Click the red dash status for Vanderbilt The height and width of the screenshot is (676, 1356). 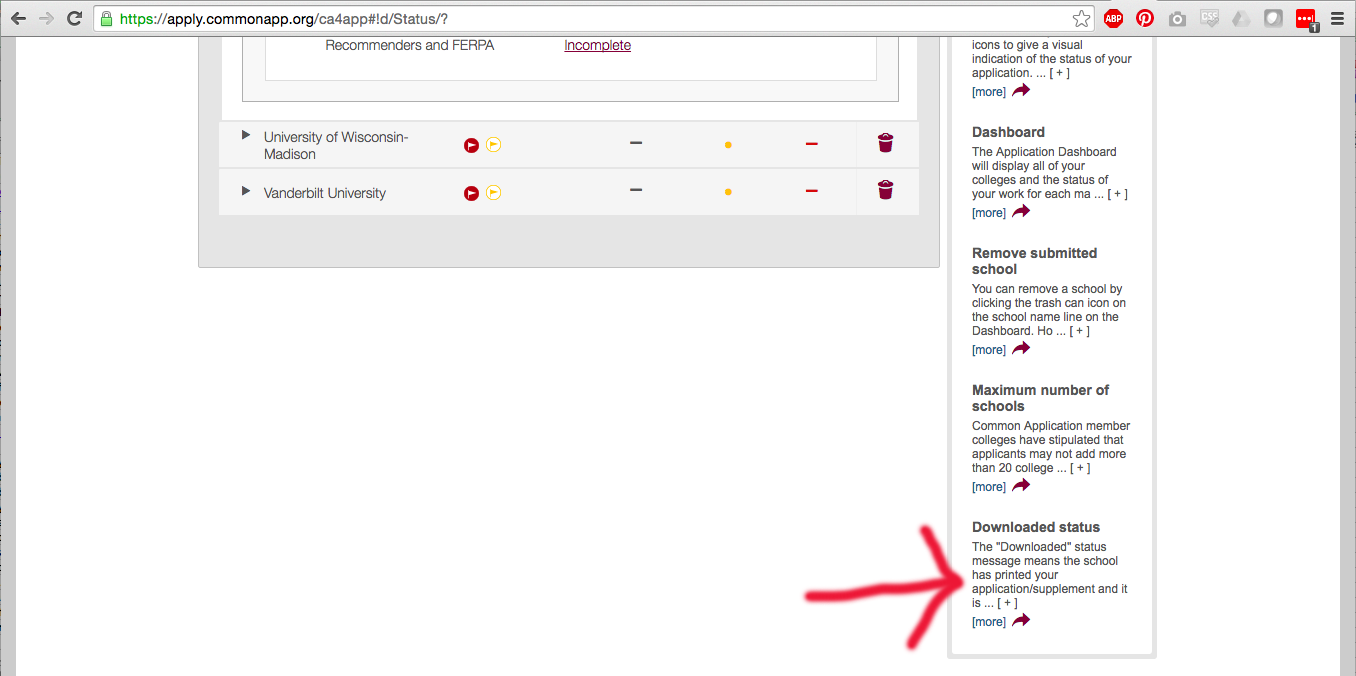click(x=811, y=190)
